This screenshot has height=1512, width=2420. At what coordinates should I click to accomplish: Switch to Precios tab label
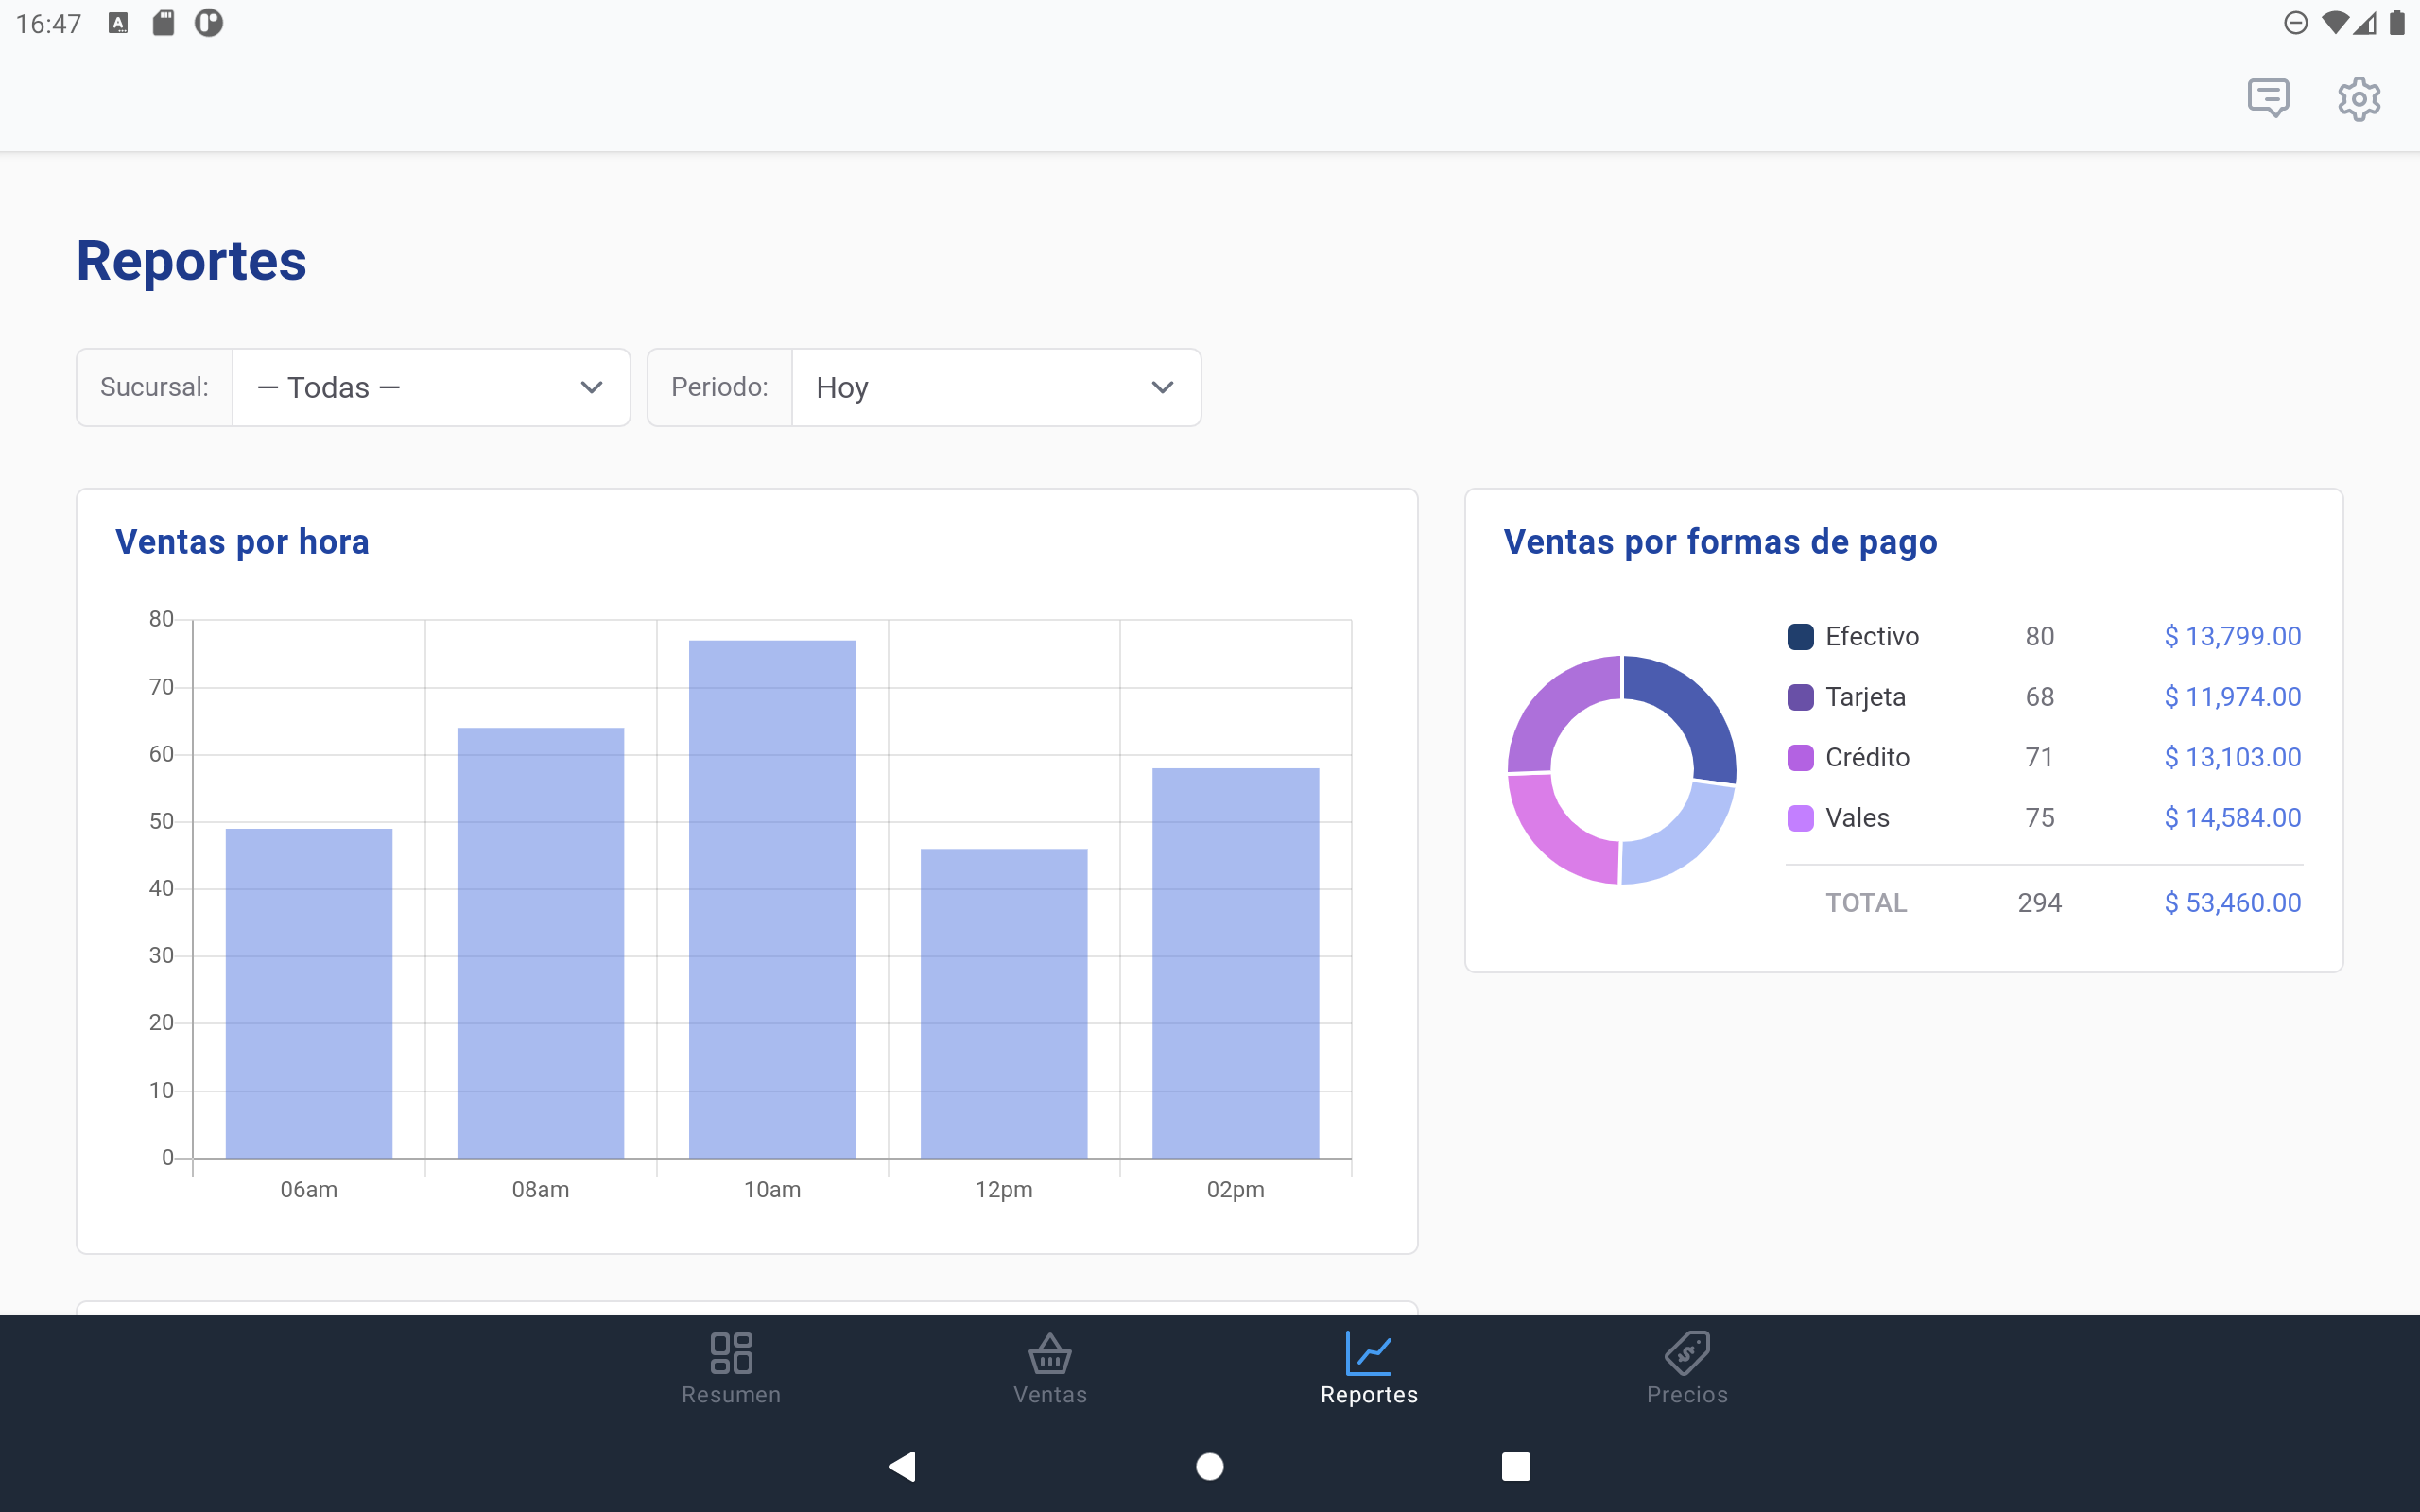(1687, 1394)
